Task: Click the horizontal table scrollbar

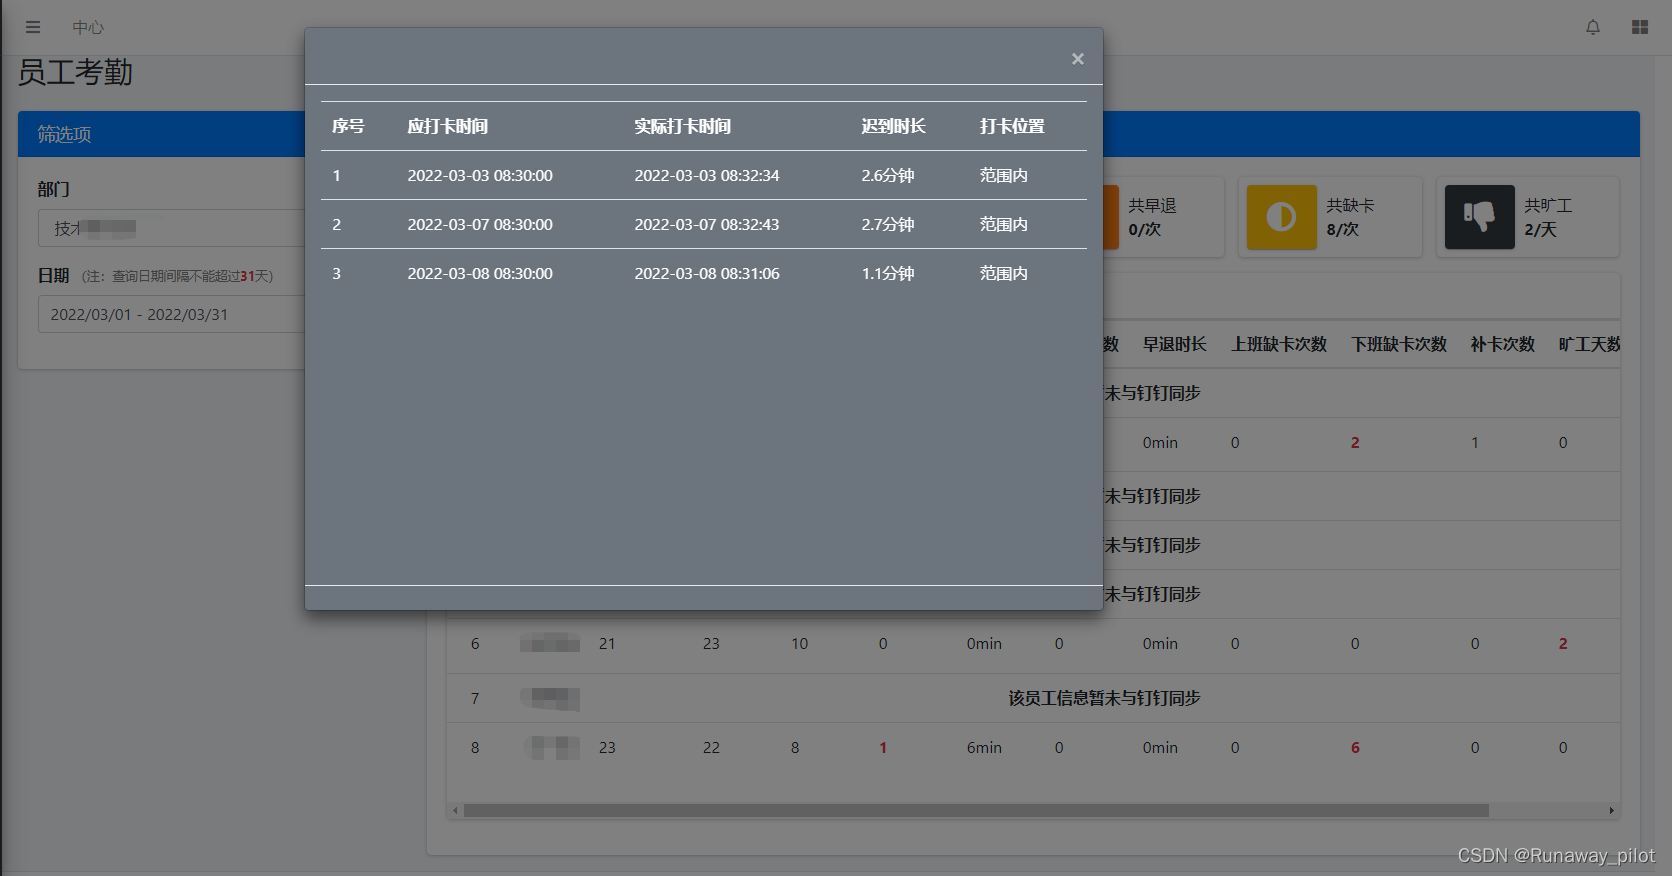Action: point(976,810)
